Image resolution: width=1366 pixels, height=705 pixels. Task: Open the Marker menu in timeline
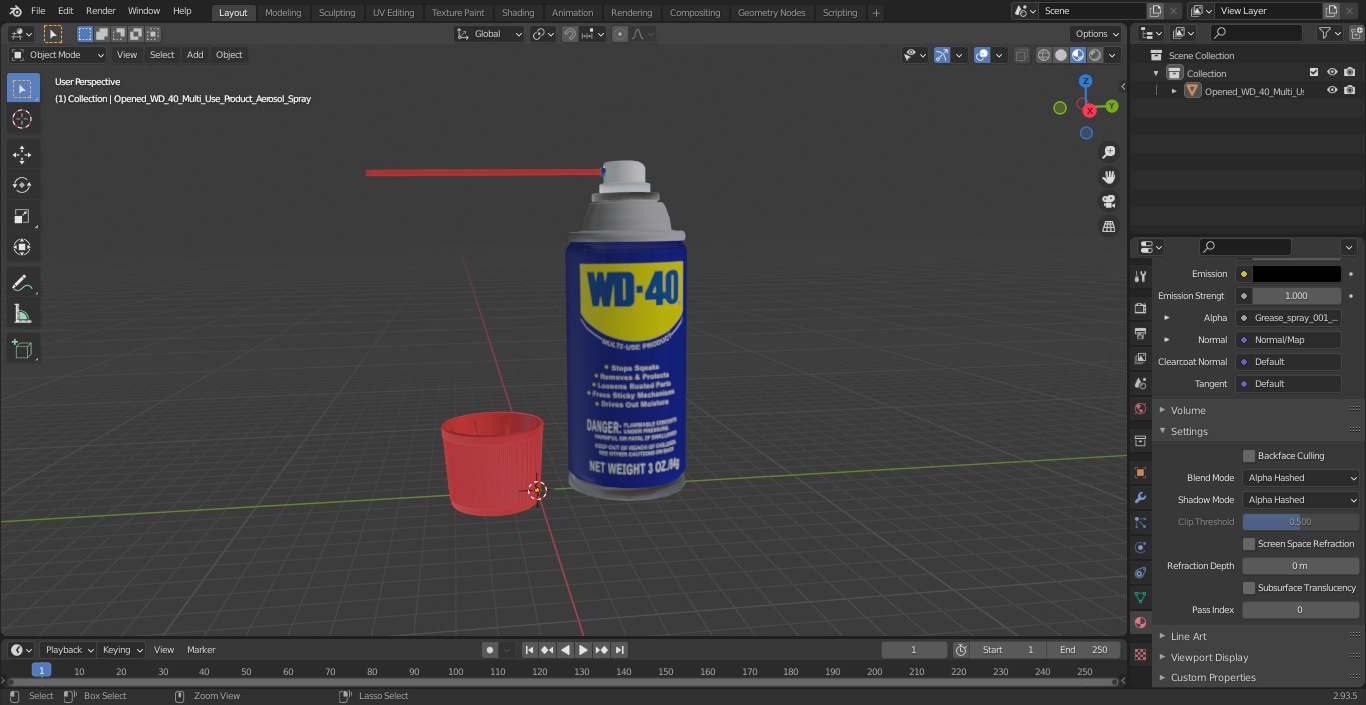click(x=201, y=650)
